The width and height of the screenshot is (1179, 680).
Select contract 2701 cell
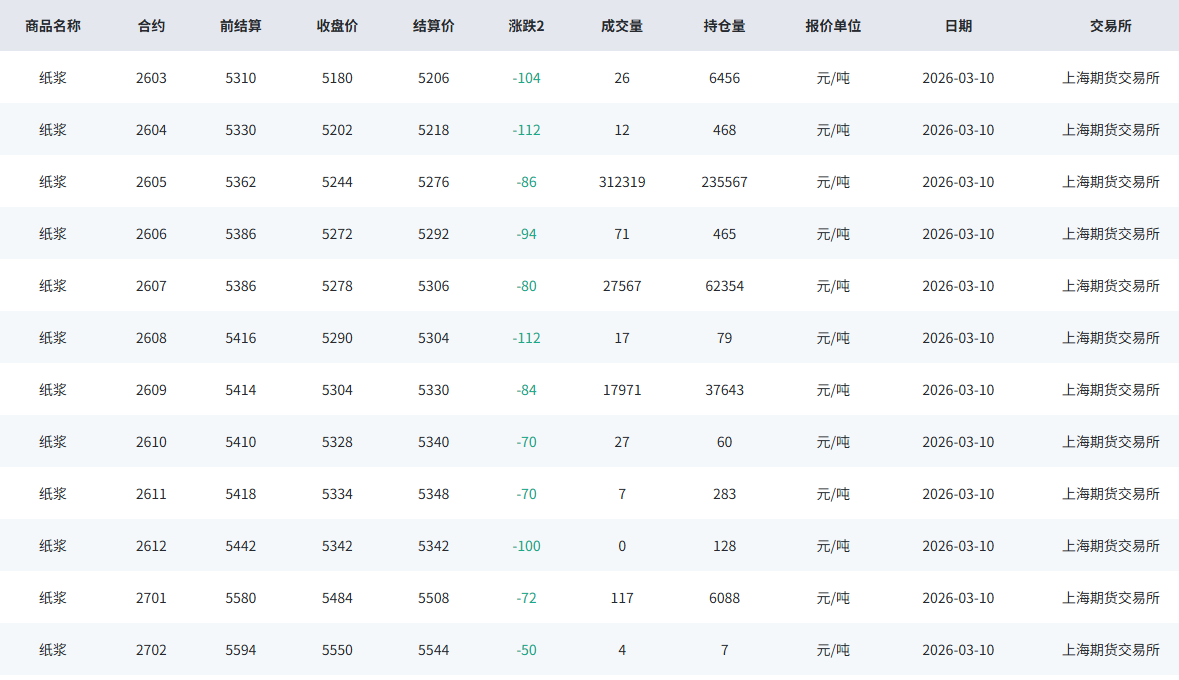click(x=151, y=598)
